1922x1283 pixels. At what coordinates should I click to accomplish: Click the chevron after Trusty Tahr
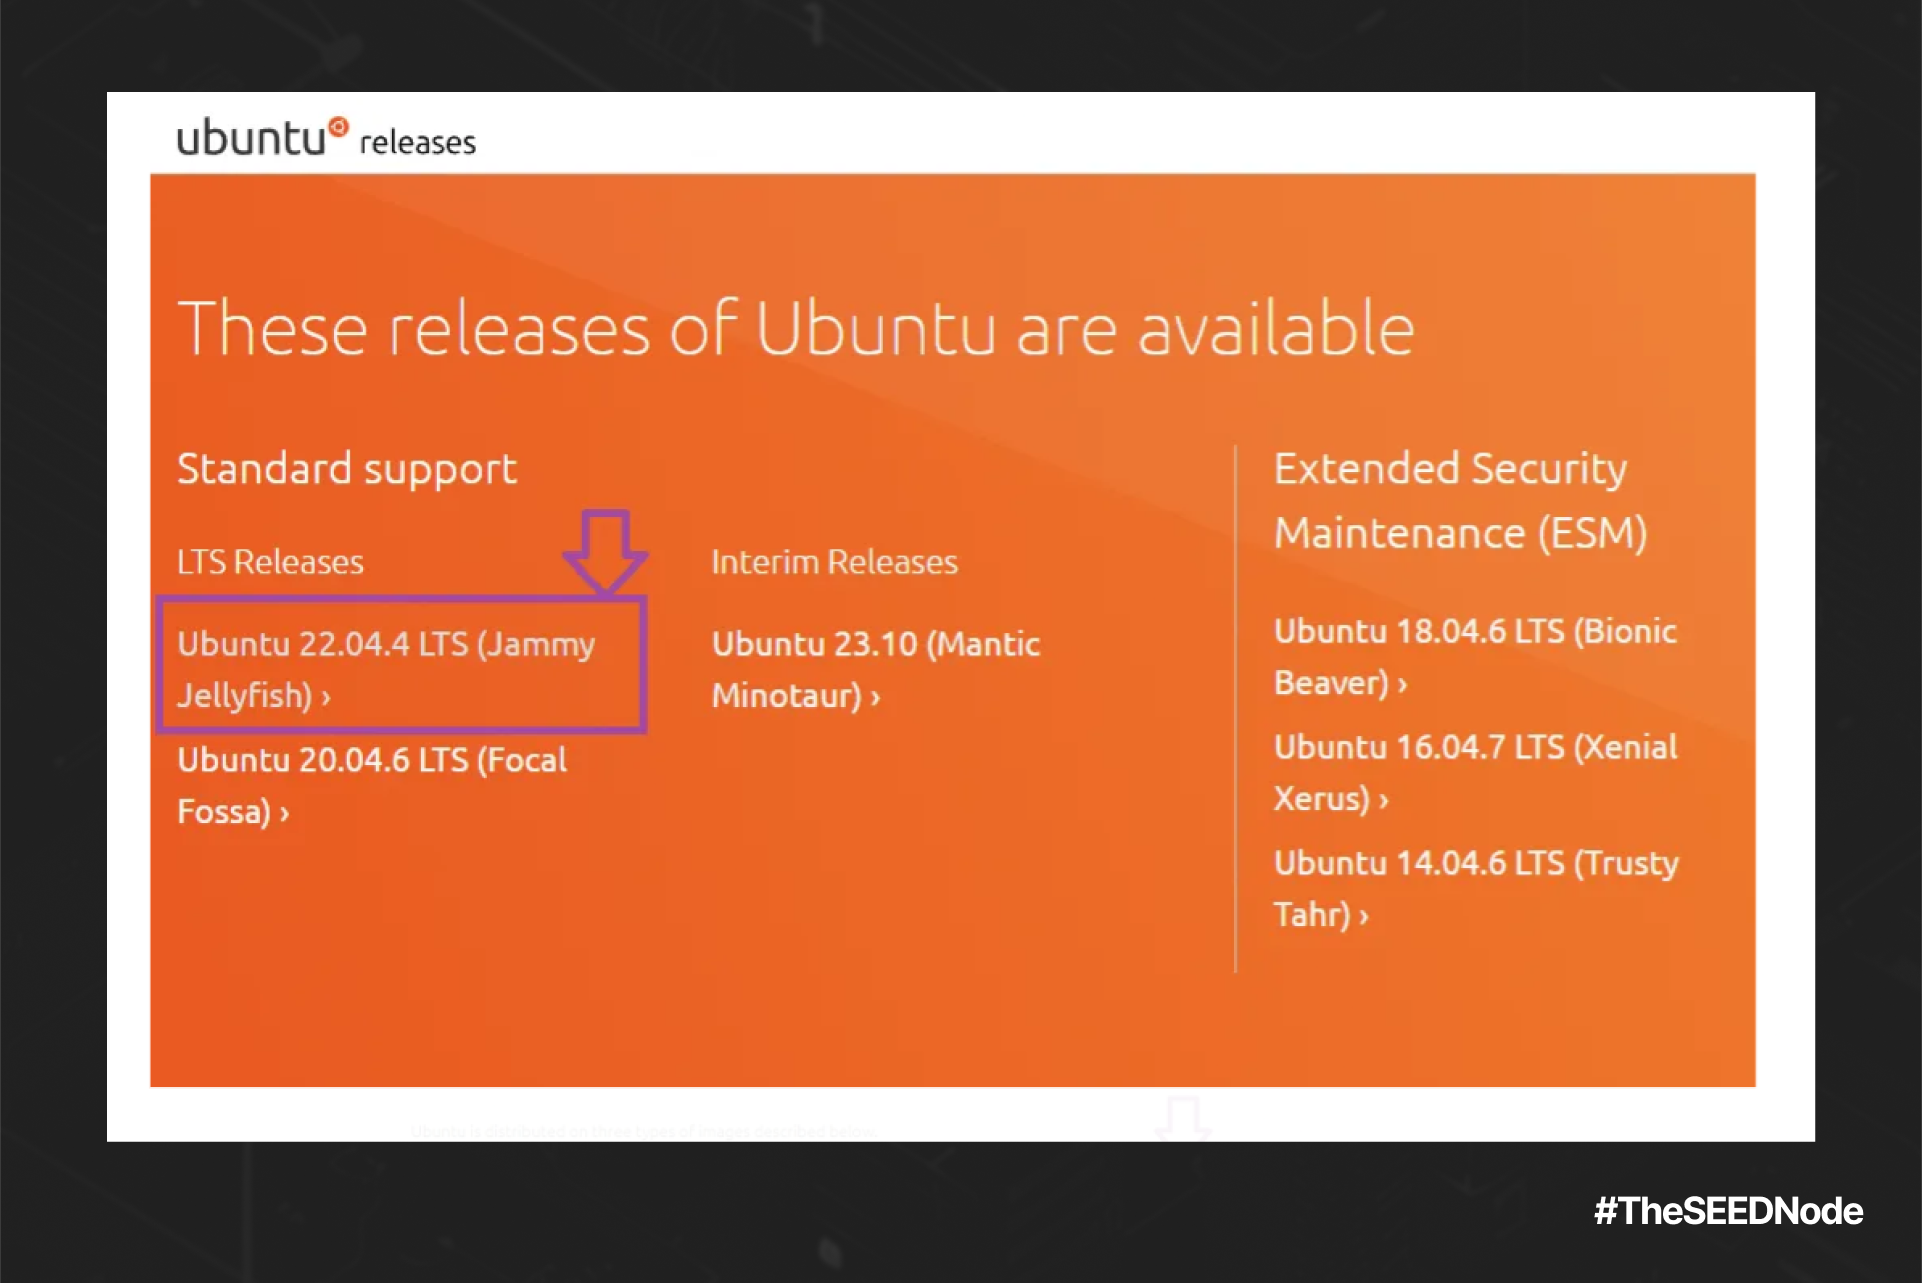click(1363, 916)
